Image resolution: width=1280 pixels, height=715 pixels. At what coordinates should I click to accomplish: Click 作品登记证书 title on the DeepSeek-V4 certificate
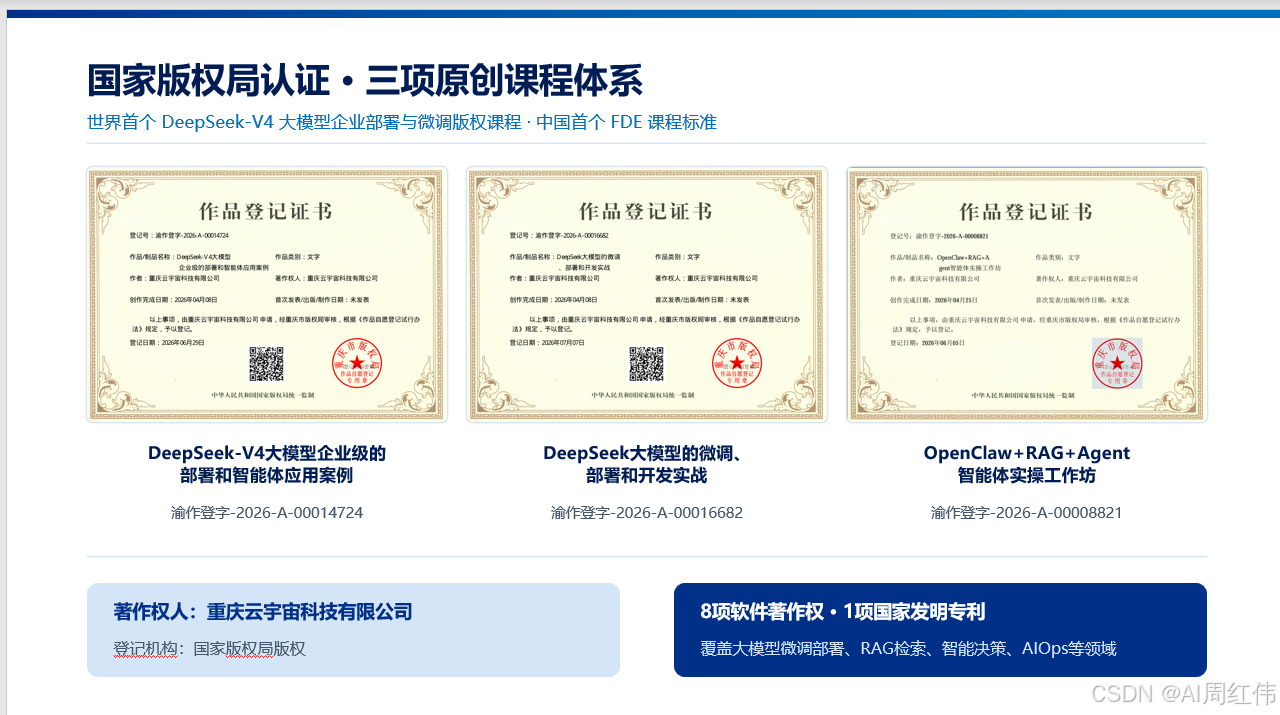click(266, 212)
